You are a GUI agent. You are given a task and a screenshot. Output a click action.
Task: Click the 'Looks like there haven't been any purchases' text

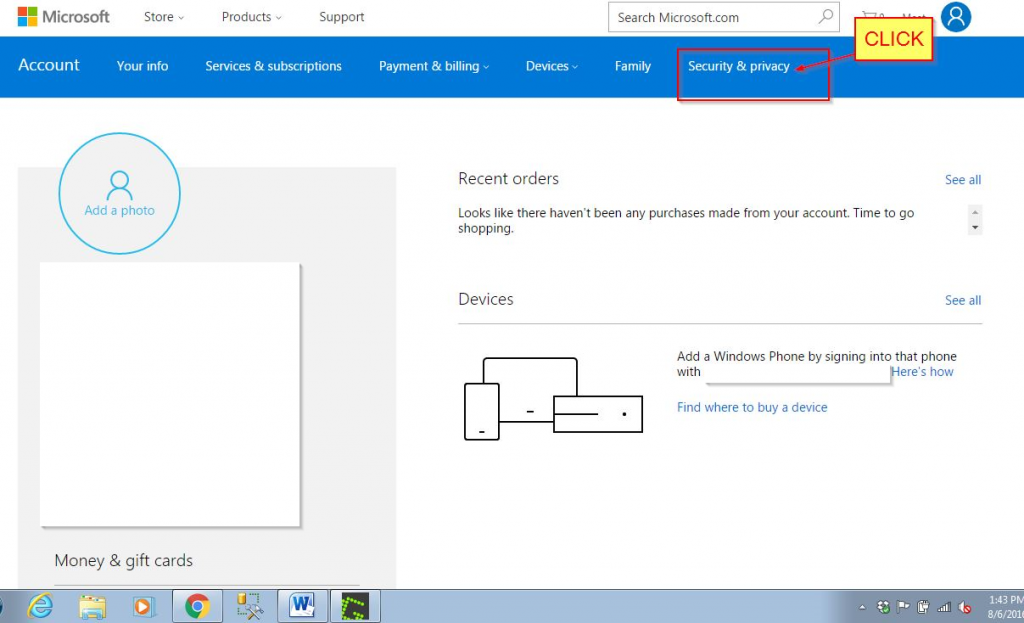click(686, 220)
